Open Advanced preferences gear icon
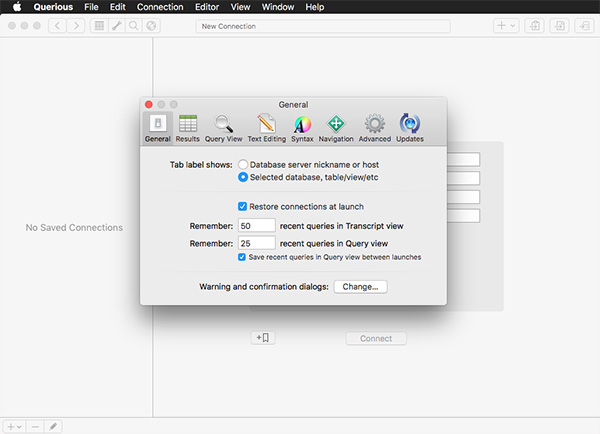Image resolution: width=600 pixels, height=434 pixels. pos(375,128)
